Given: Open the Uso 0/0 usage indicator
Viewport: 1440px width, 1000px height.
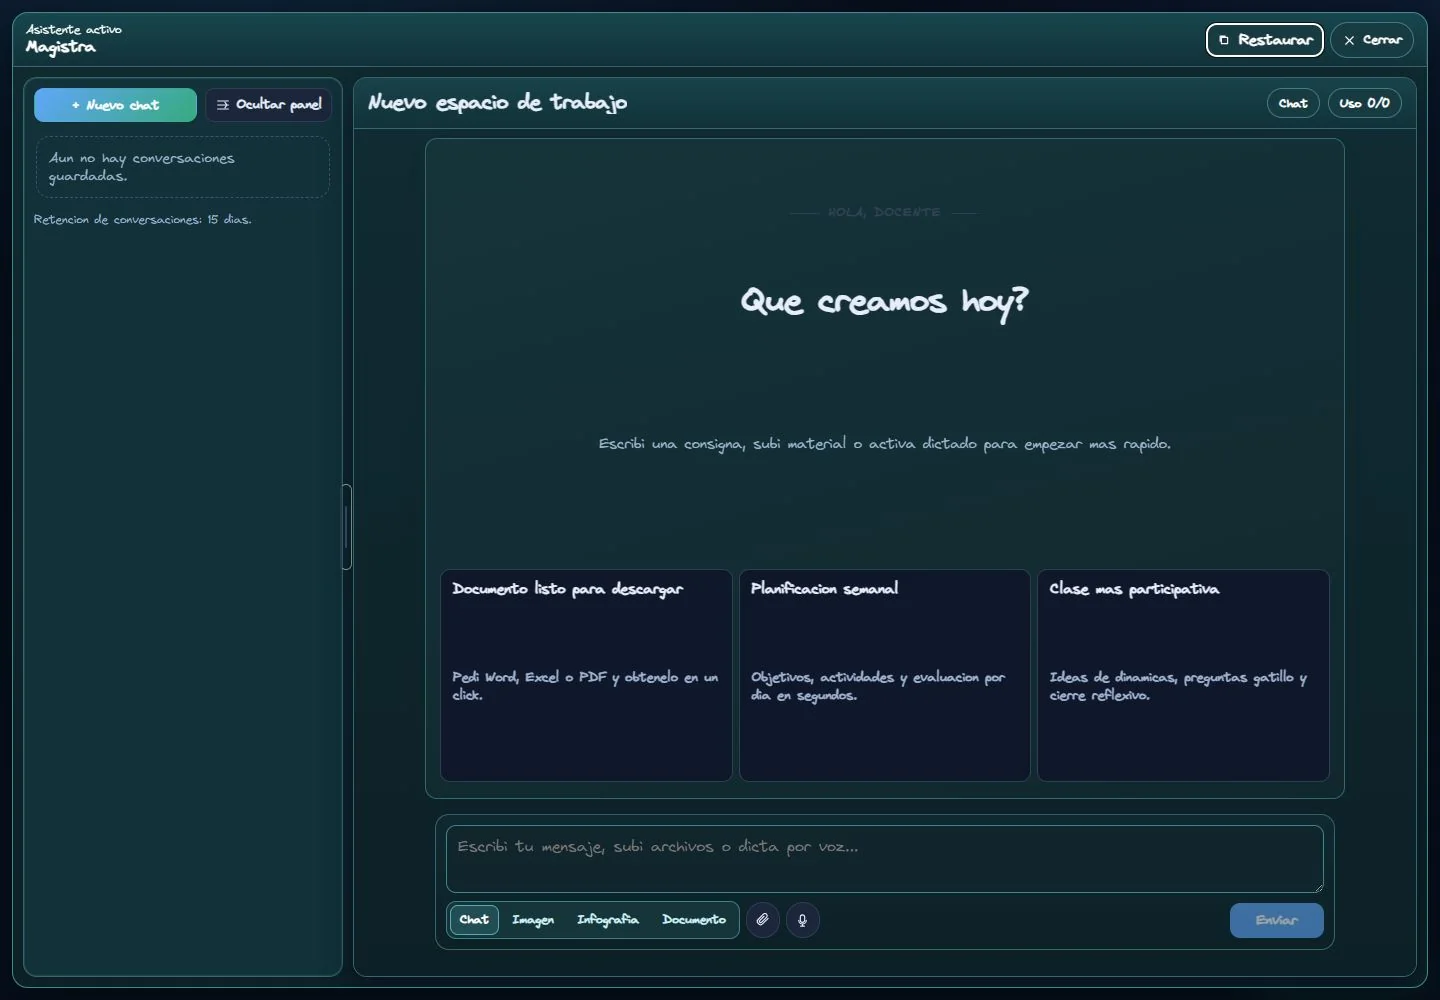Looking at the screenshot, I should [x=1365, y=103].
